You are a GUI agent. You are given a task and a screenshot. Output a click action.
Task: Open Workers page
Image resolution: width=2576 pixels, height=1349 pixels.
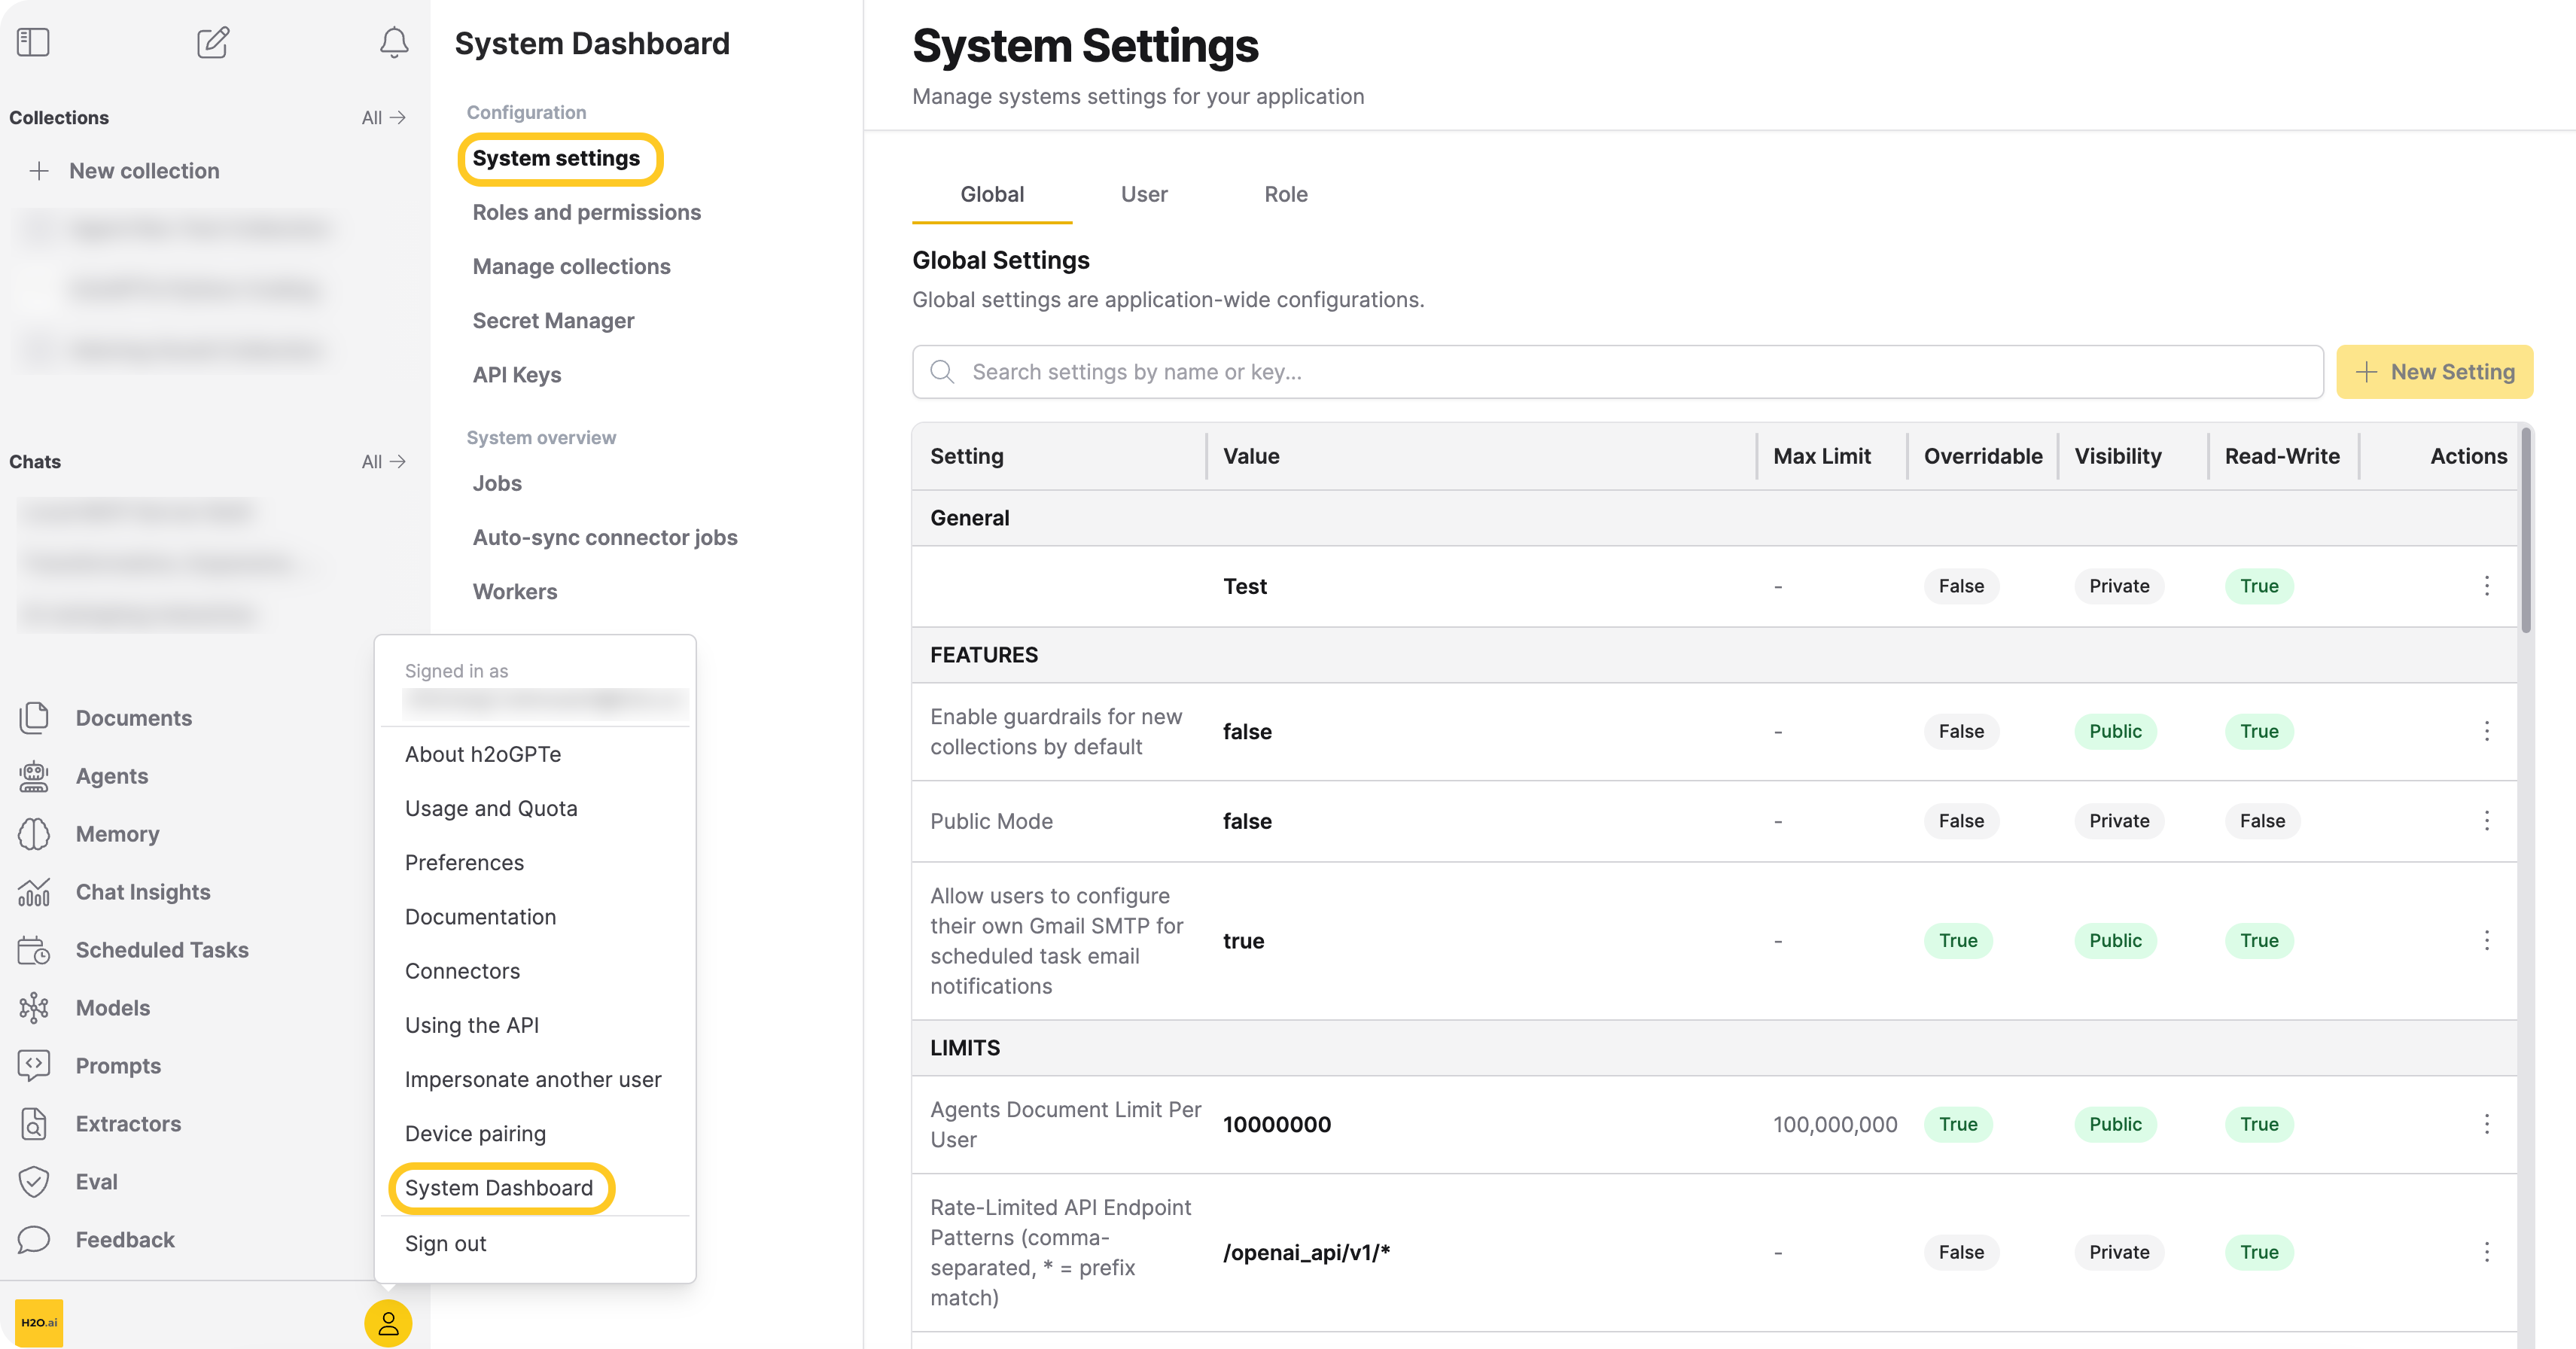515,591
